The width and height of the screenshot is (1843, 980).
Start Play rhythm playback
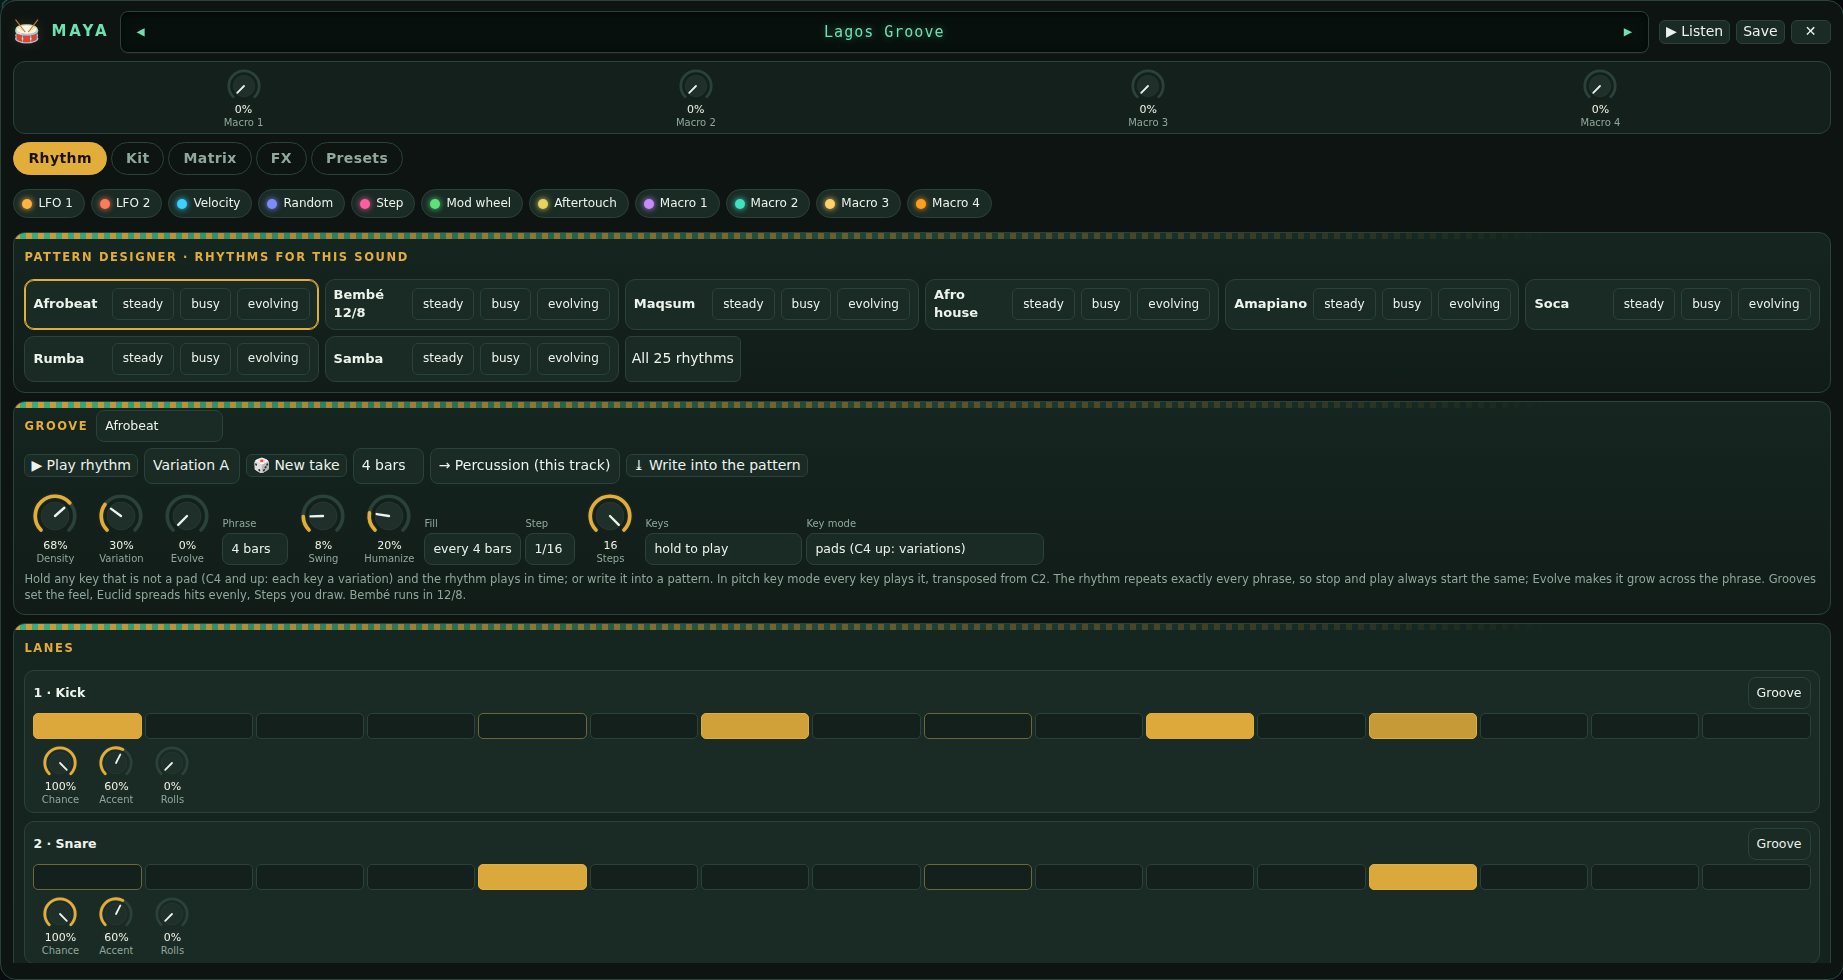(81, 465)
